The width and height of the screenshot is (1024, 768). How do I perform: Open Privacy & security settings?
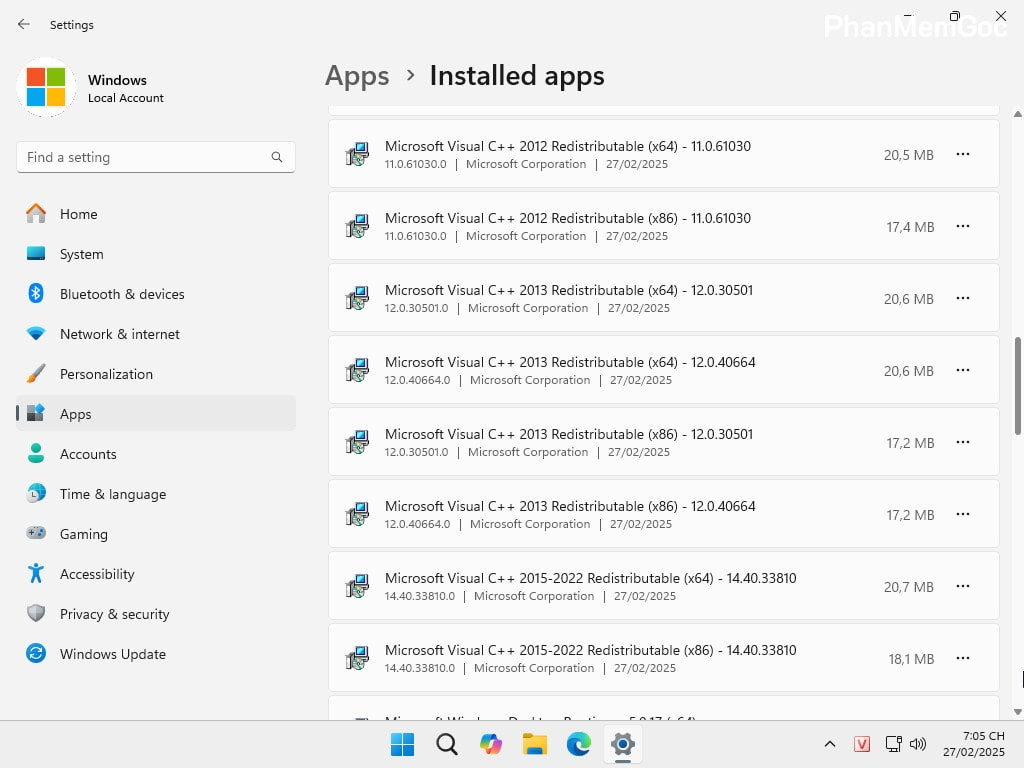[x=113, y=614]
